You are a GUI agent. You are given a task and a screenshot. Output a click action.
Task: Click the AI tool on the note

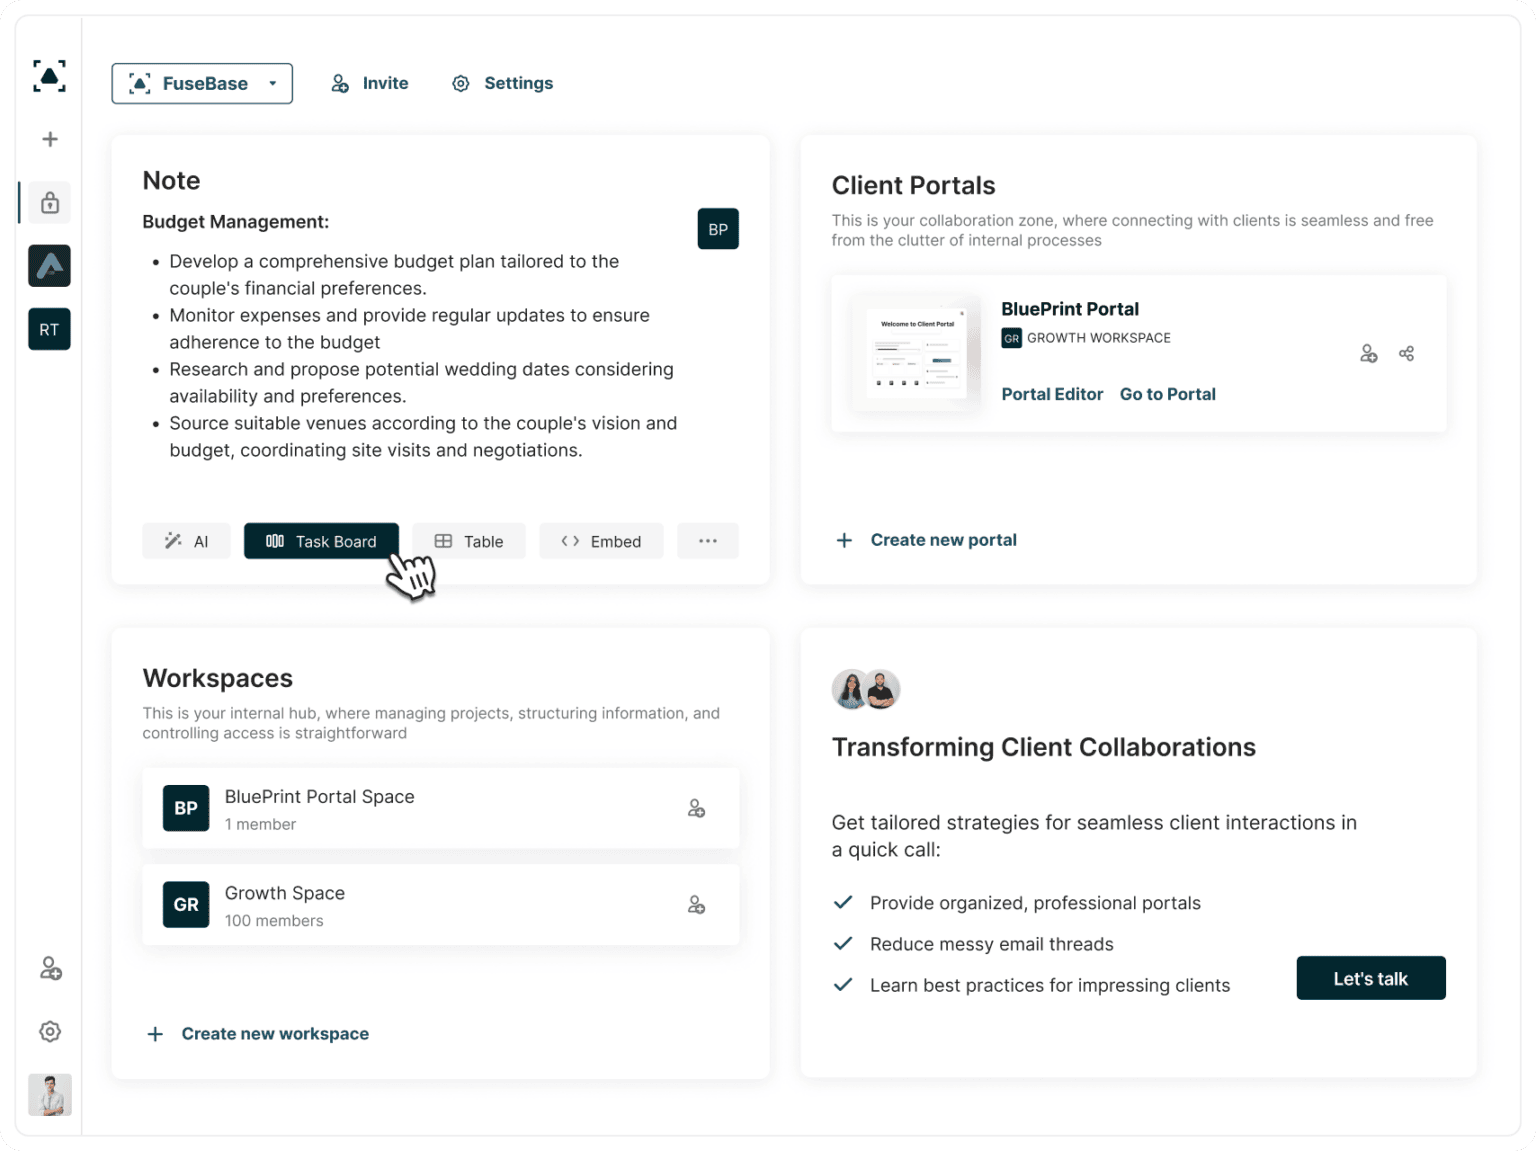[186, 541]
